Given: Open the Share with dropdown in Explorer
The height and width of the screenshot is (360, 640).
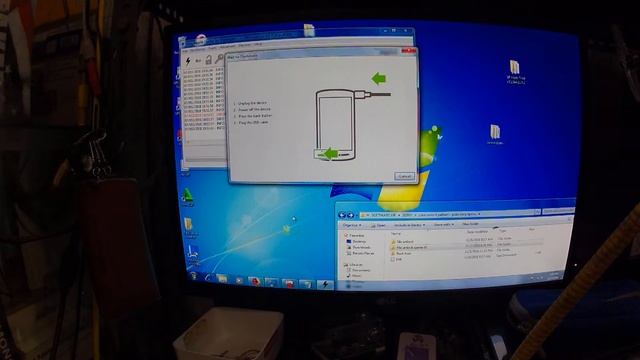Looking at the screenshot, I should pos(443,224).
